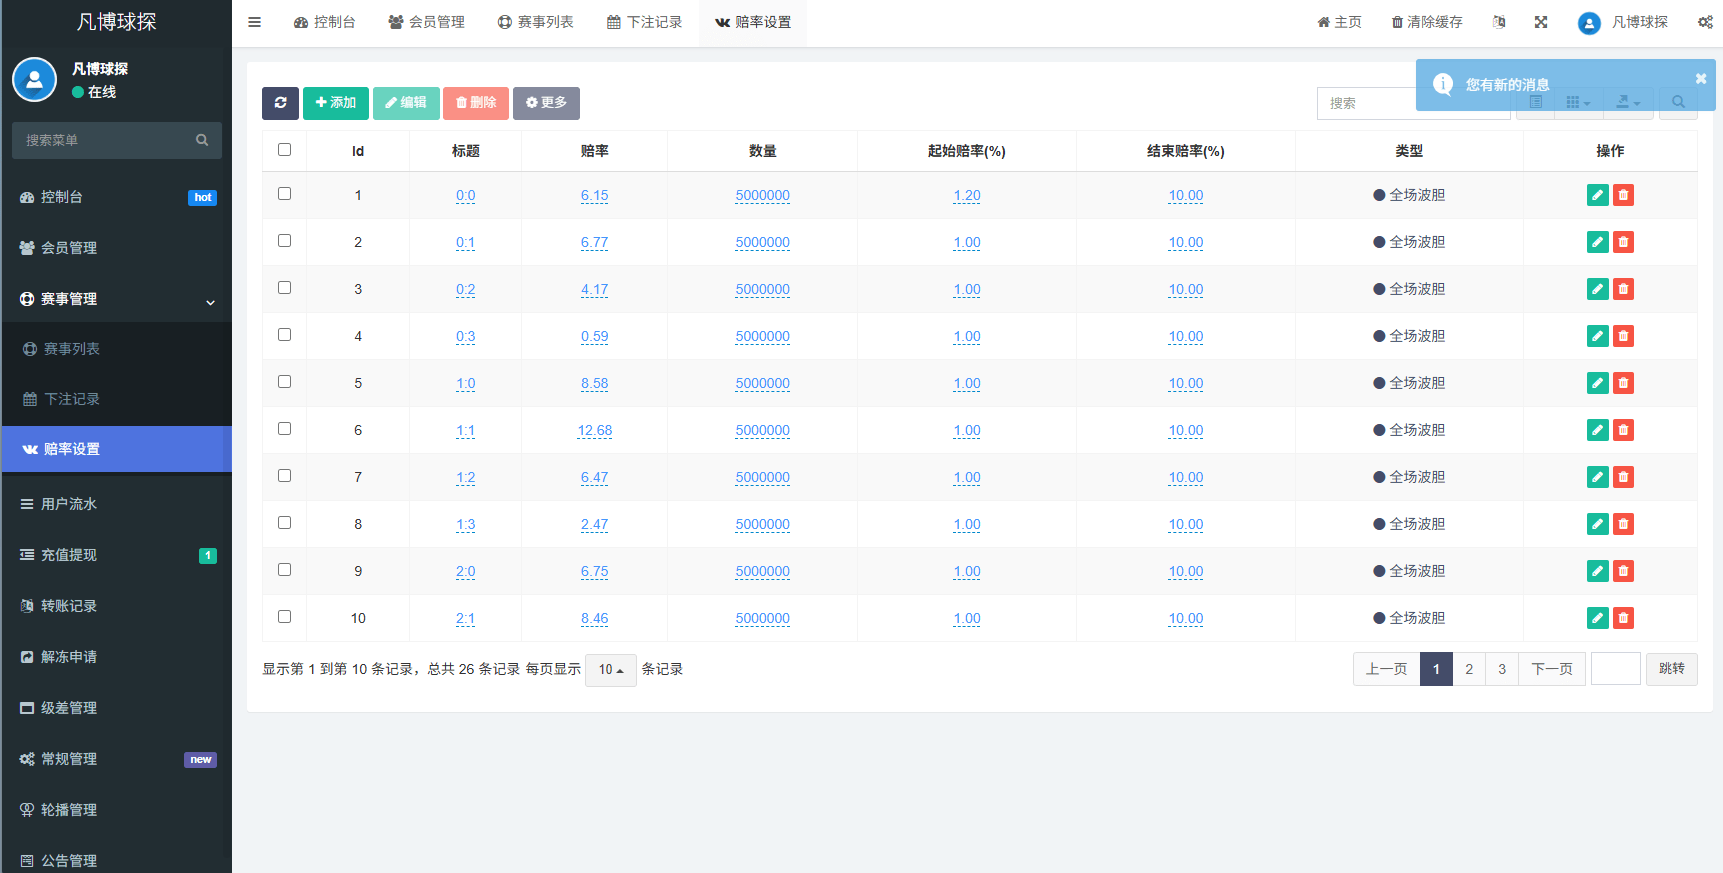Click the language switch icon in the top bar
The image size is (1723, 873).
[x=1498, y=22]
